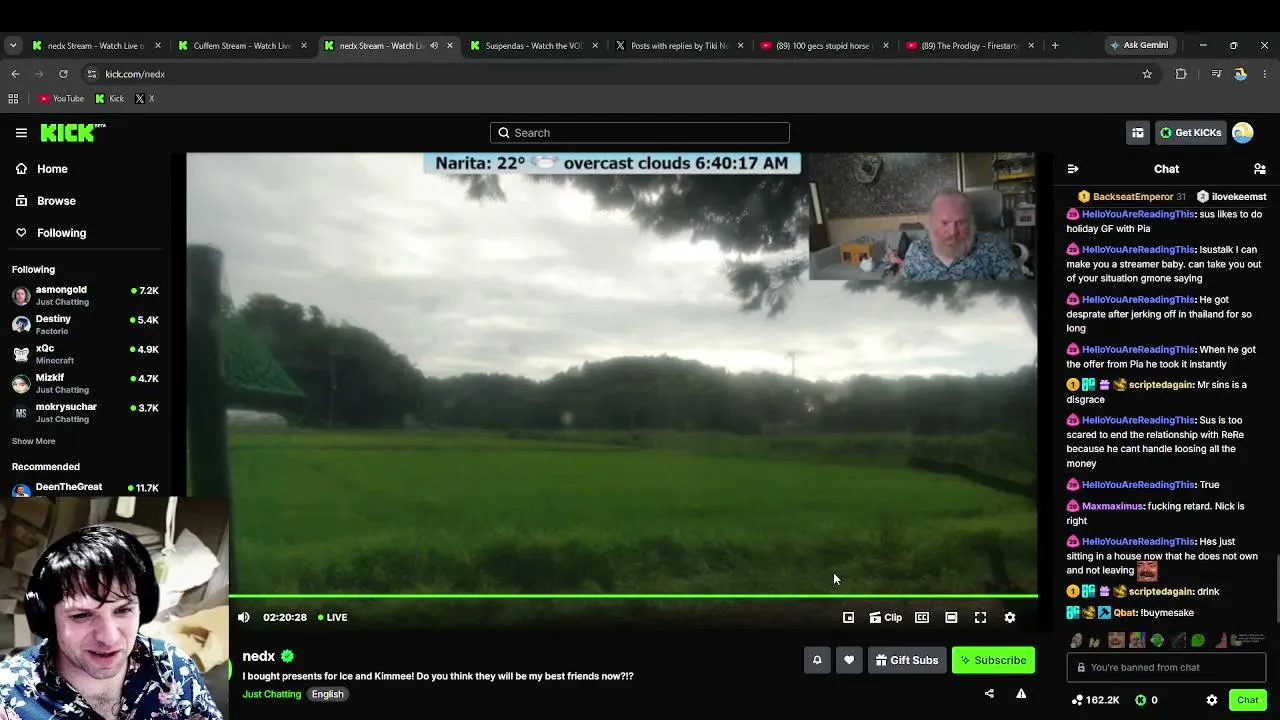The width and height of the screenshot is (1280, 720).
Task: Click the English language tag
Action: click(x=327, y=694)
